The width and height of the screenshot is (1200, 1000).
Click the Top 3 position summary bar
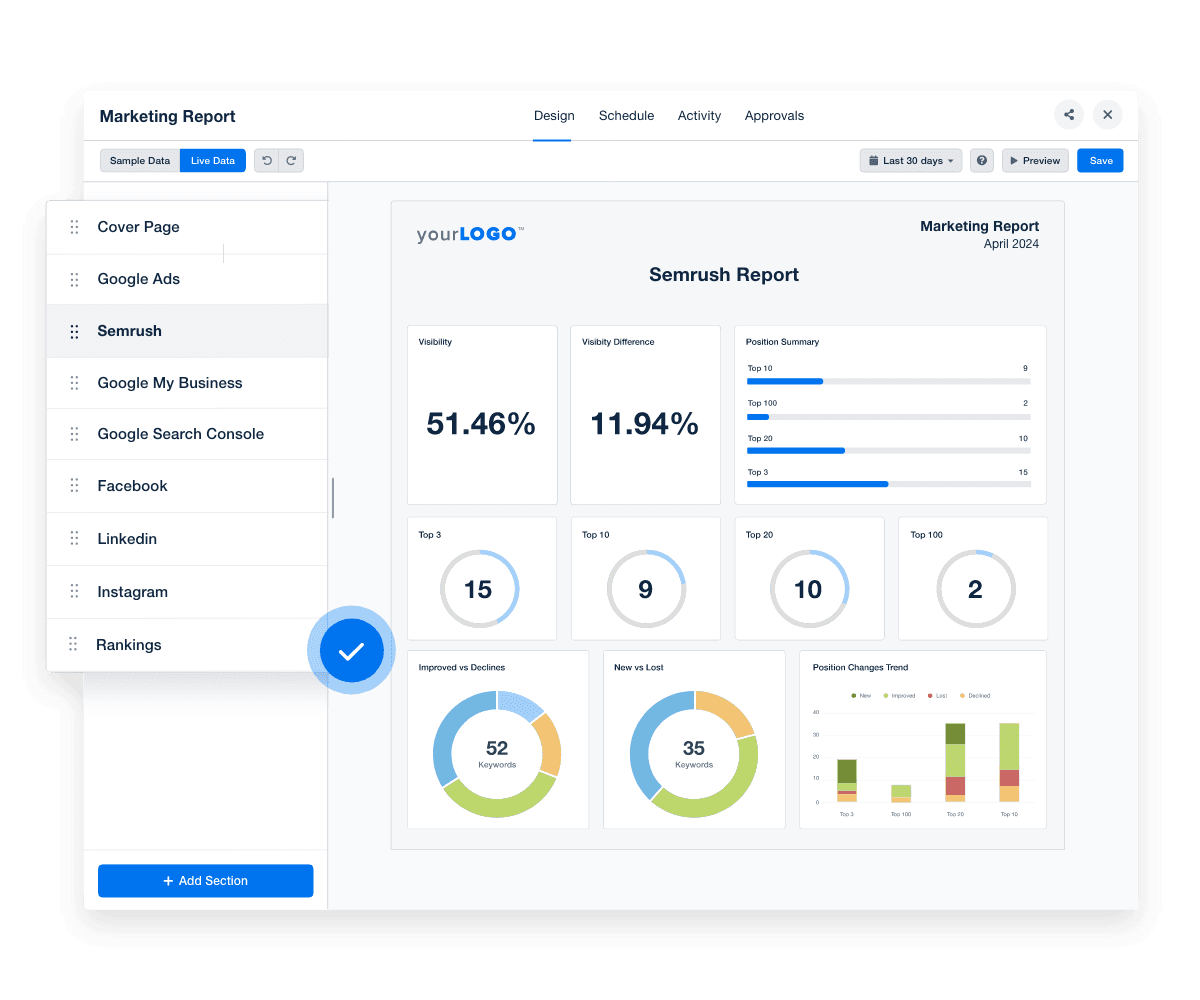[888, 484]
